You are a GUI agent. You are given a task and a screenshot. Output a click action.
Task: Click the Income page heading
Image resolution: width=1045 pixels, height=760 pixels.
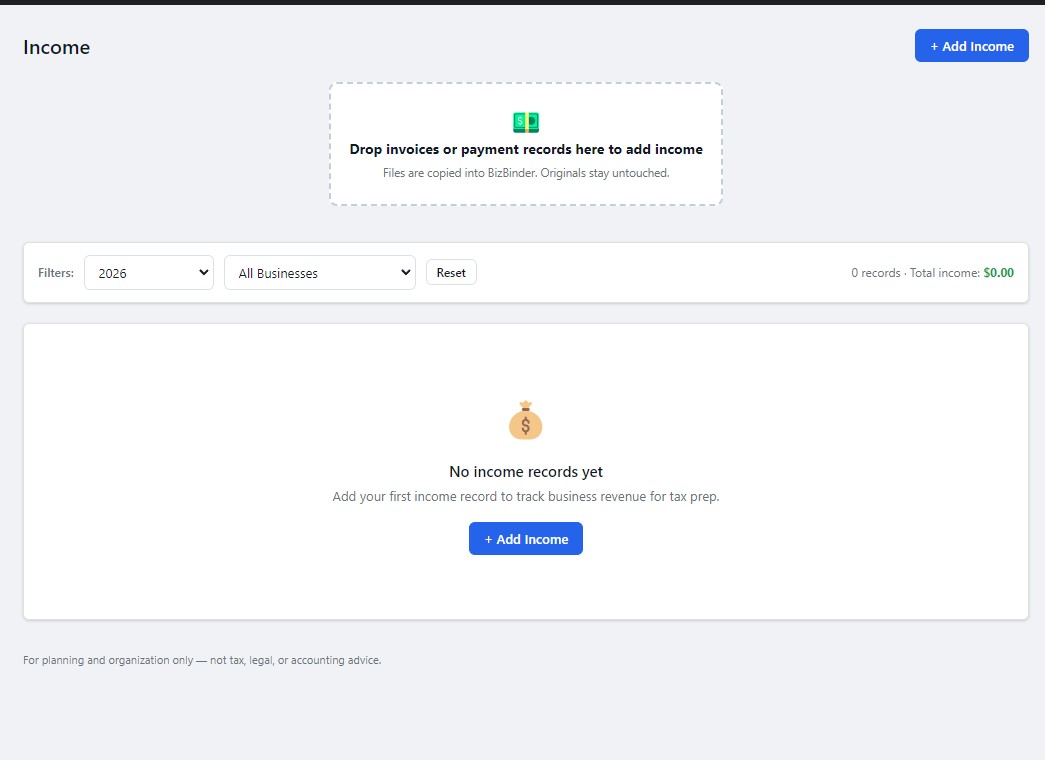point(57,47)
